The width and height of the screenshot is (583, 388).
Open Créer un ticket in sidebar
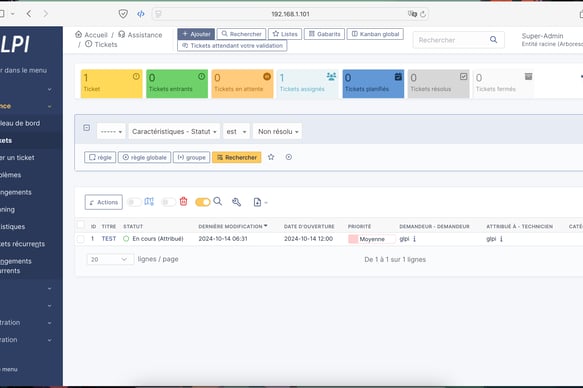[17, 158]
